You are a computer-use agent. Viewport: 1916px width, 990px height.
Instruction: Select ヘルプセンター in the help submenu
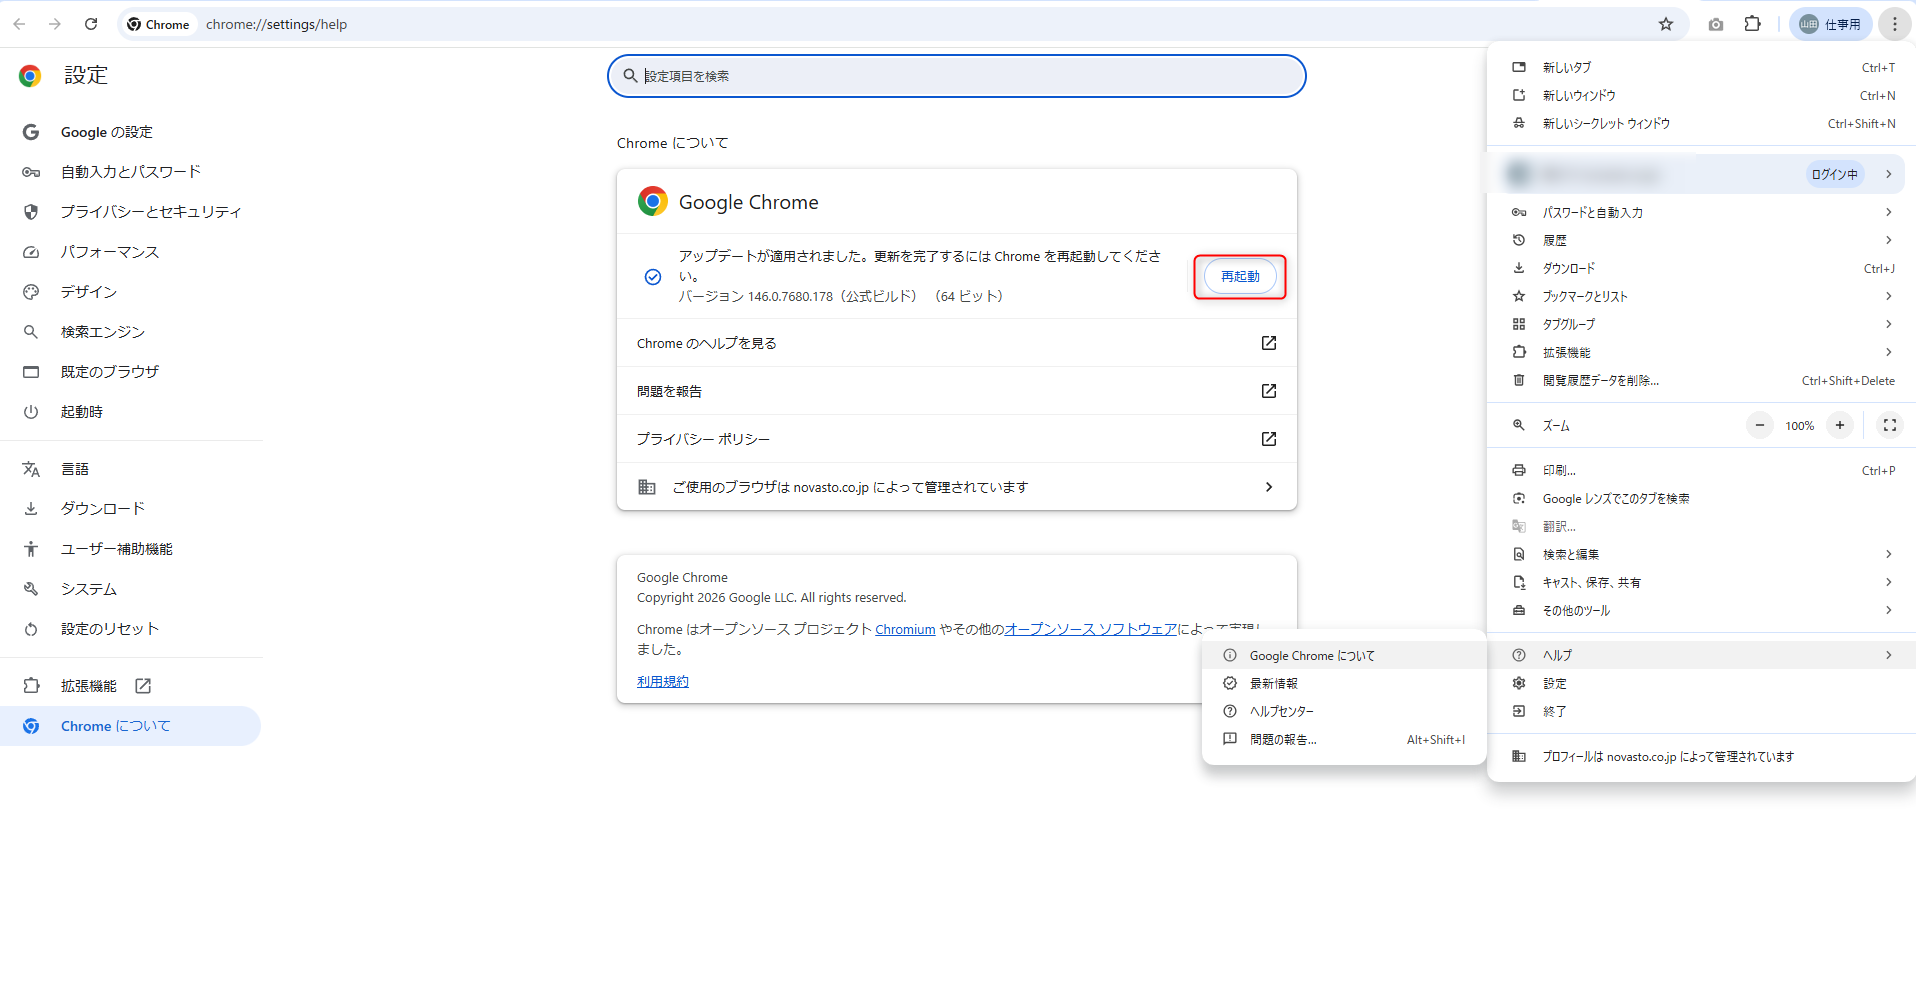click(1344, 711)
